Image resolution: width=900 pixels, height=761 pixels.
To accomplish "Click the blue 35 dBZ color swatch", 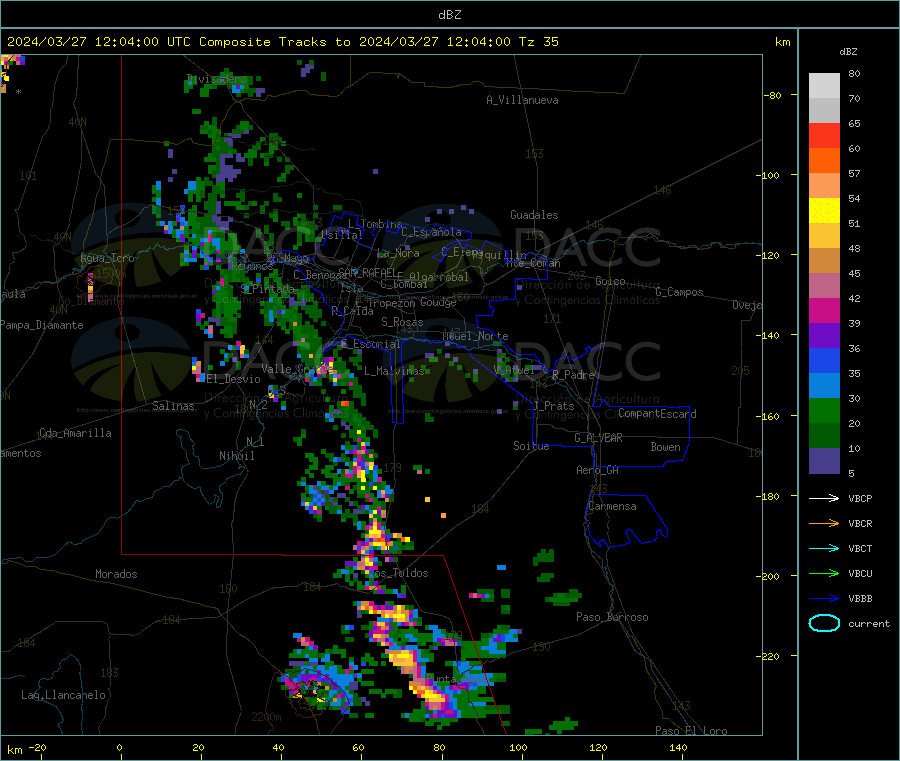I will [x=824, y=360].
